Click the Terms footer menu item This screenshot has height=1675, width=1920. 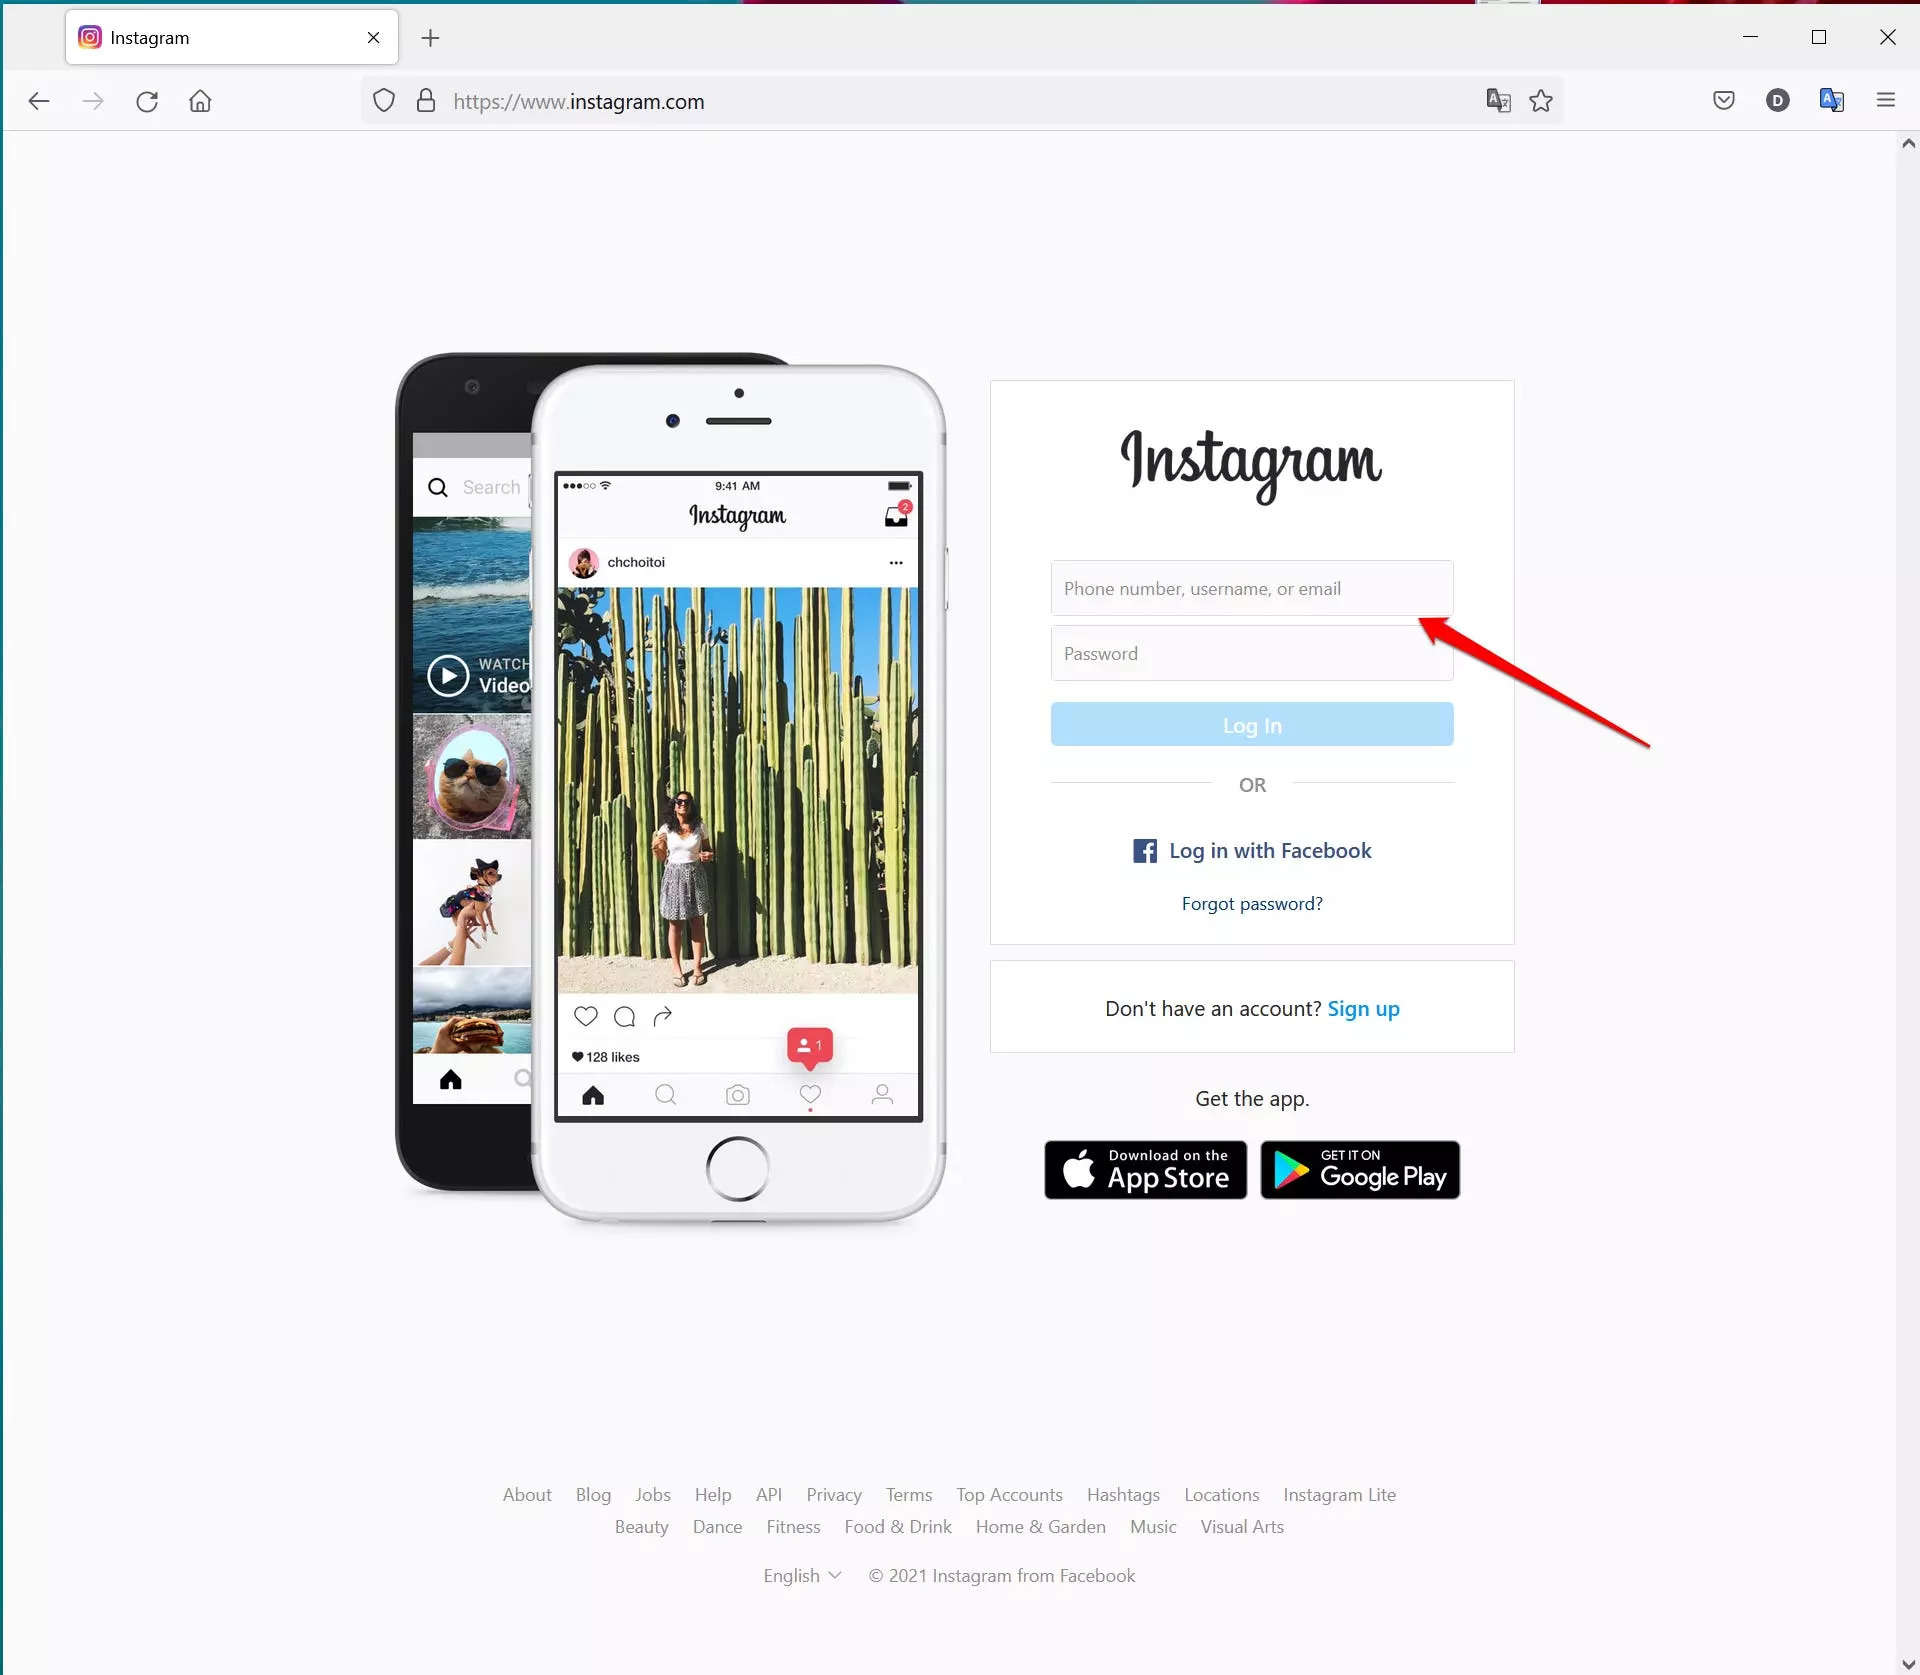908,1494
